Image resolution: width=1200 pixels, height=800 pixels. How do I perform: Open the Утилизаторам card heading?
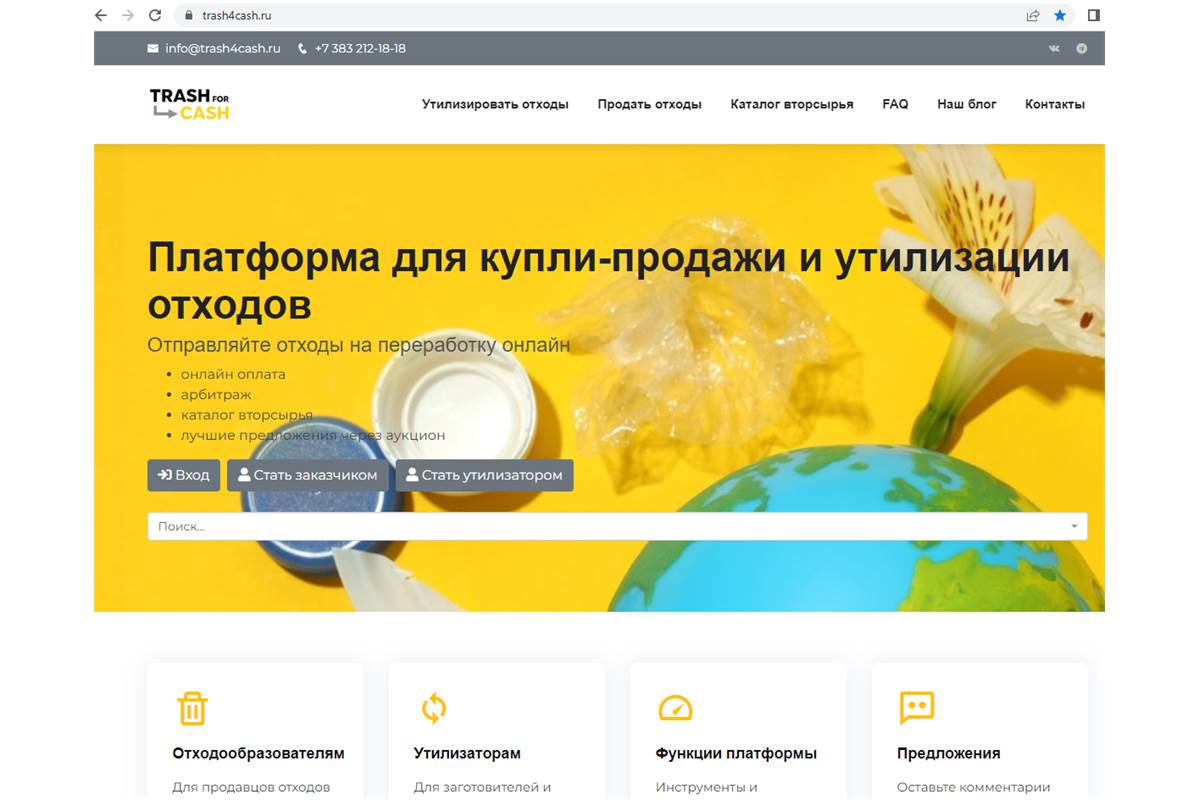(x=467, y=753)
